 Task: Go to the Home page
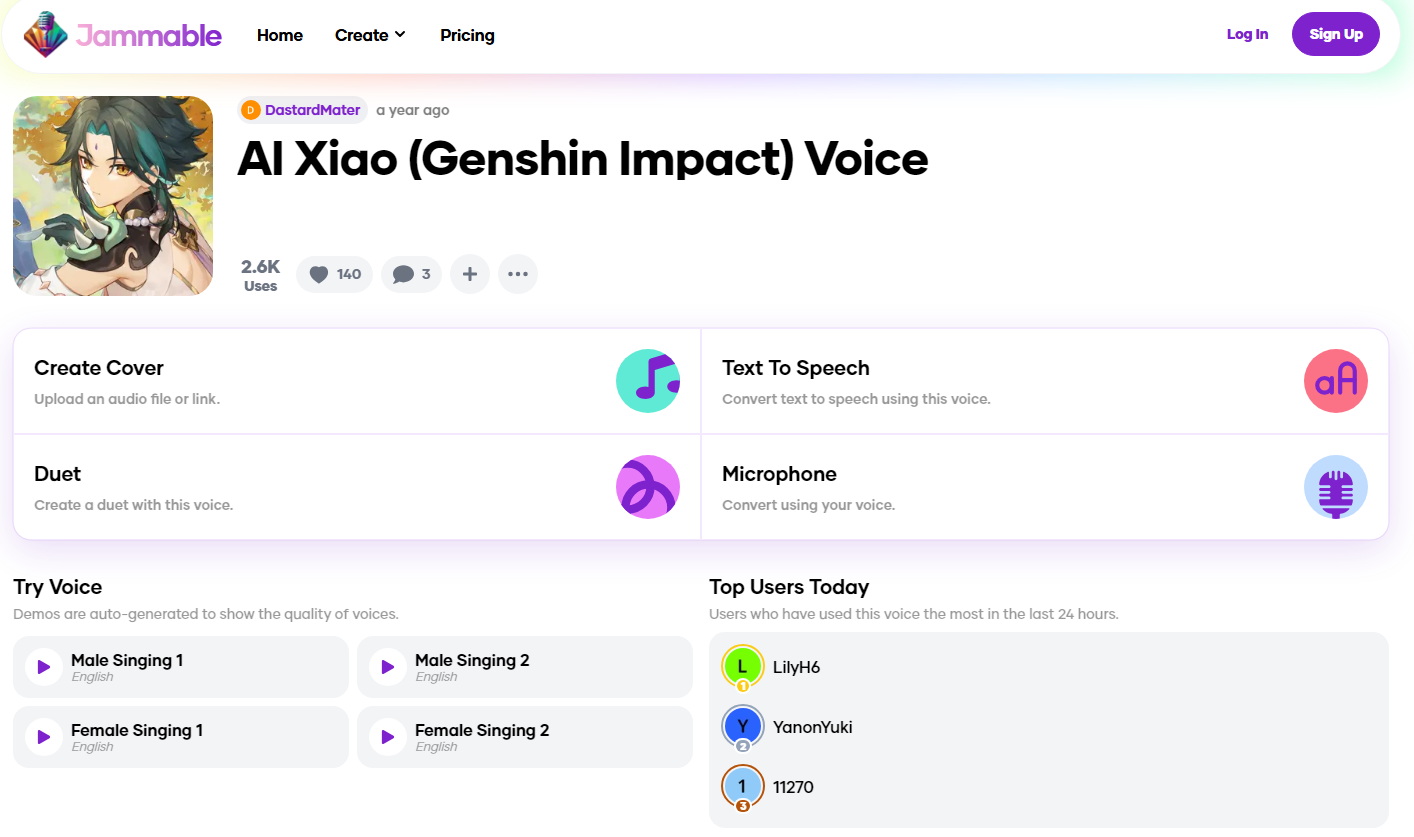(x=280, y=35)
